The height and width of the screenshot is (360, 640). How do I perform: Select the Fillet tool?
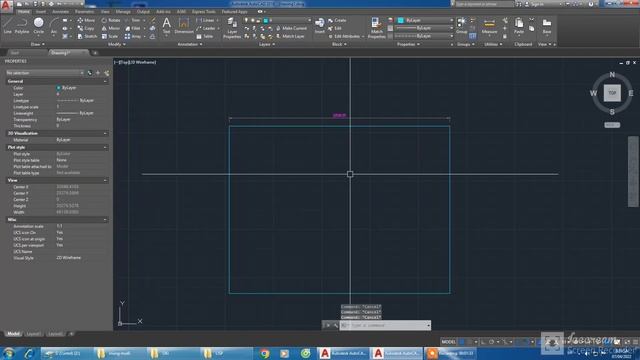pos(133,28)
